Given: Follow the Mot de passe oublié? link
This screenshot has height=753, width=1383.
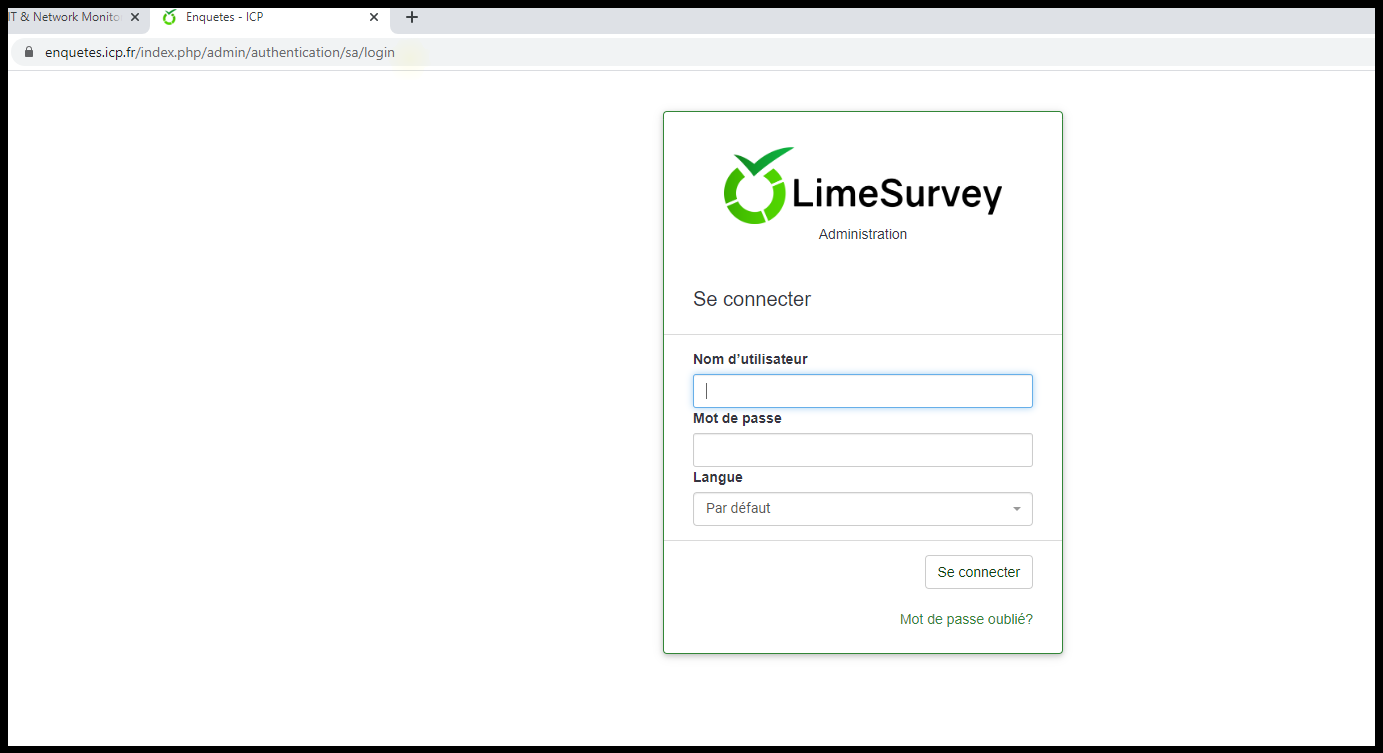Looking at the screenshot, I should (x=966, y=619).
